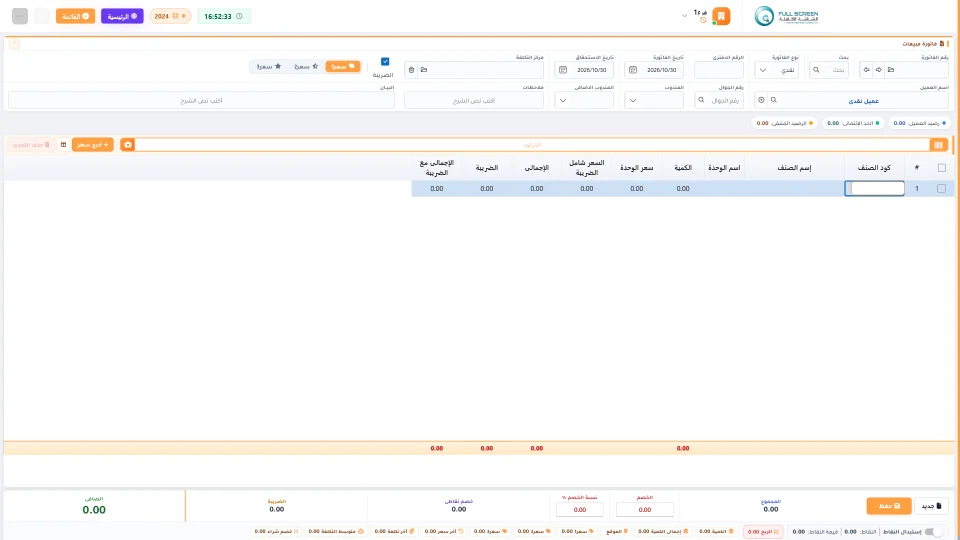Uncheck the الضريبة tax checkbox

(x=385, y=61)
